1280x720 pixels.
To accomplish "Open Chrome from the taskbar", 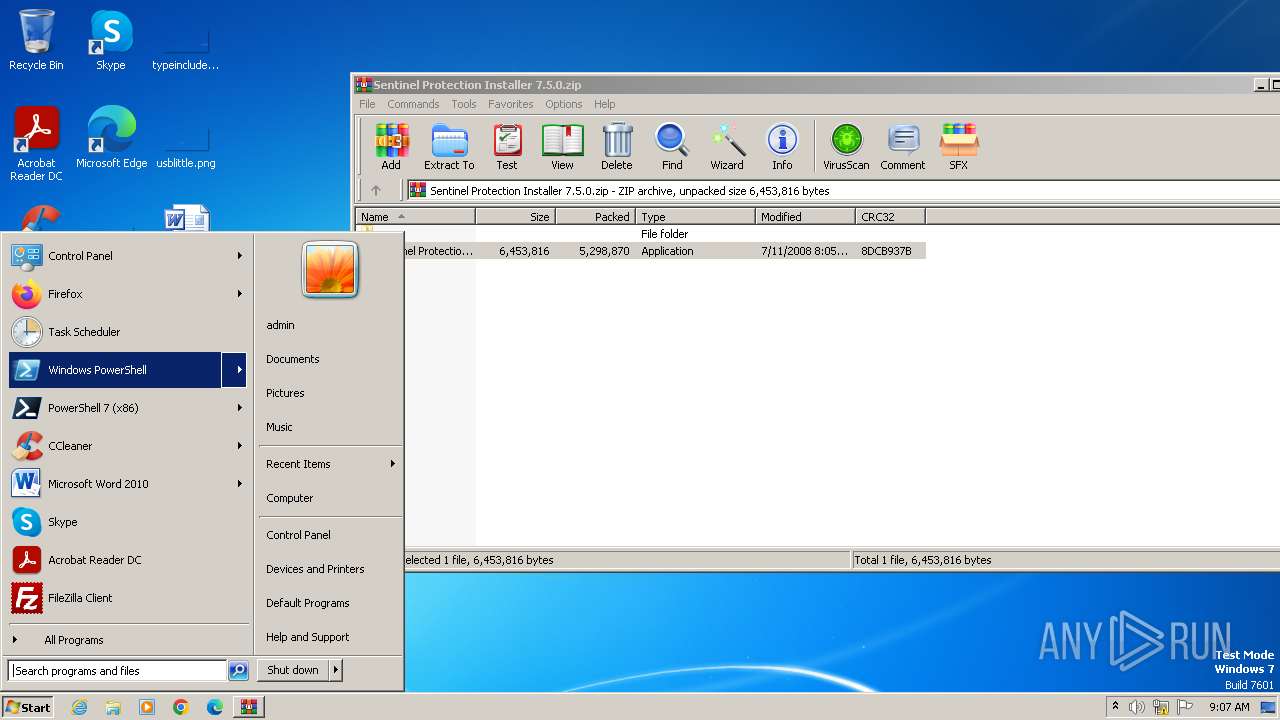I will (181, 707).
